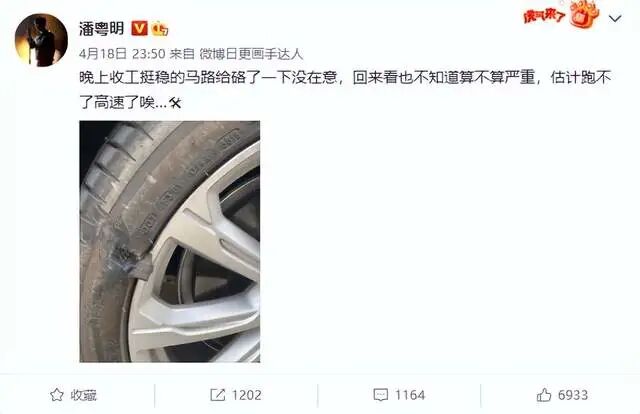
Task: Open comments count 1164
Action: click(x=410, y=395)
